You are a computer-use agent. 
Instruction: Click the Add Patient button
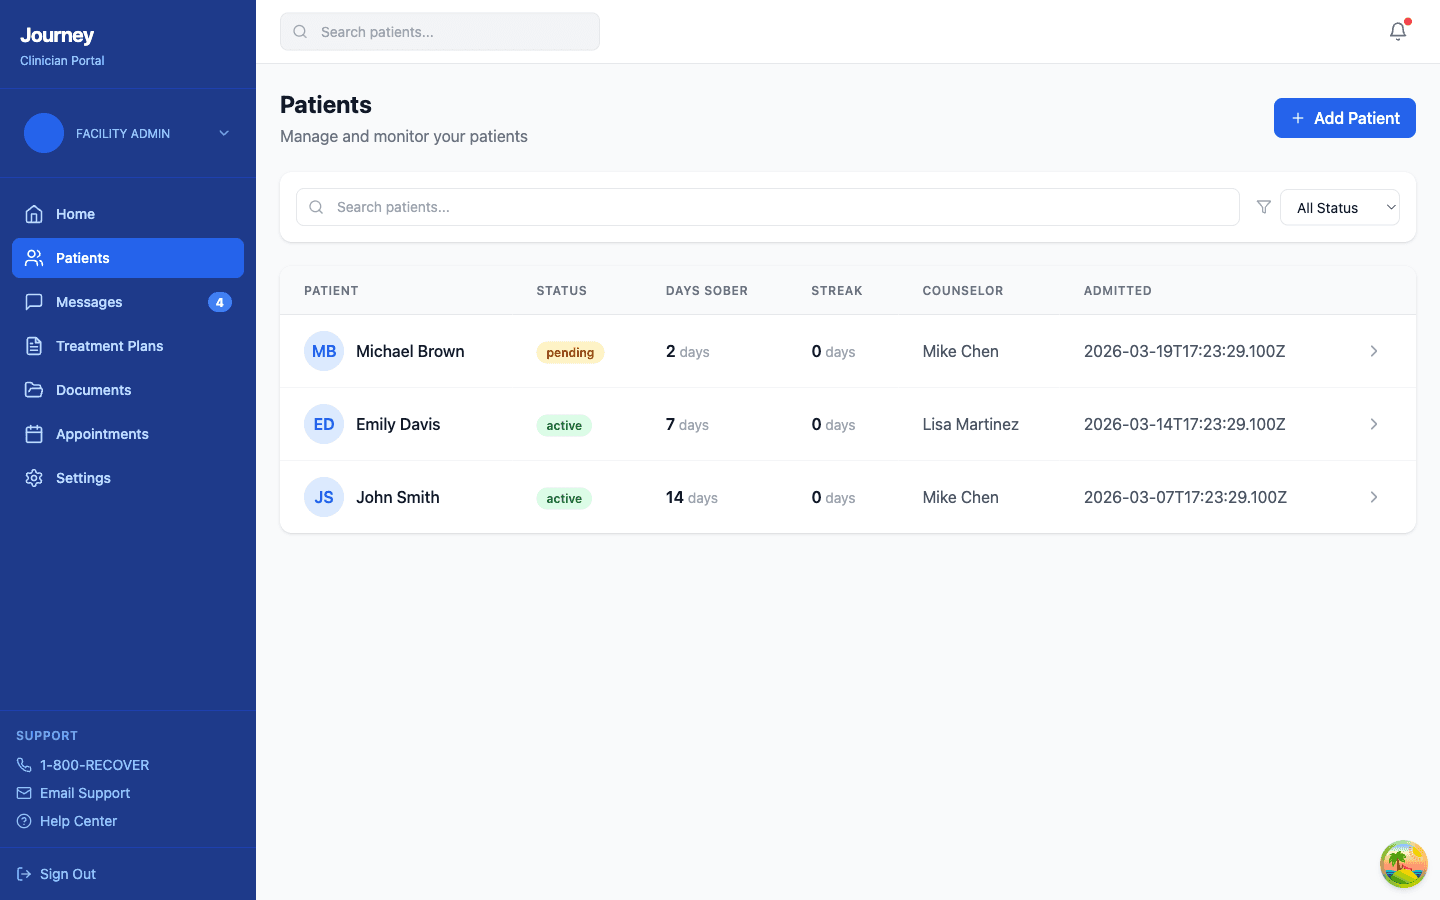click(1344, 118)
